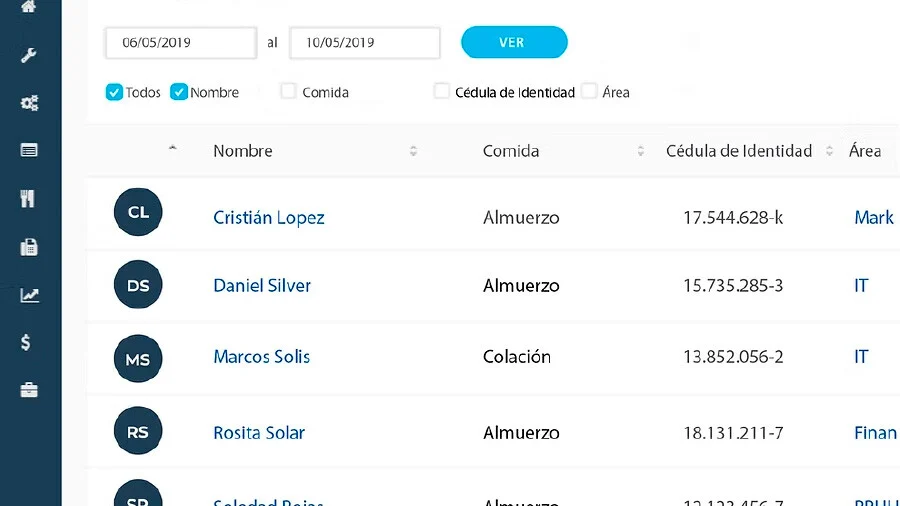This screenshot has height=506, width=900.
Task: Click the dollar sign sidebar icon
Action: click(x=27, y=343)
